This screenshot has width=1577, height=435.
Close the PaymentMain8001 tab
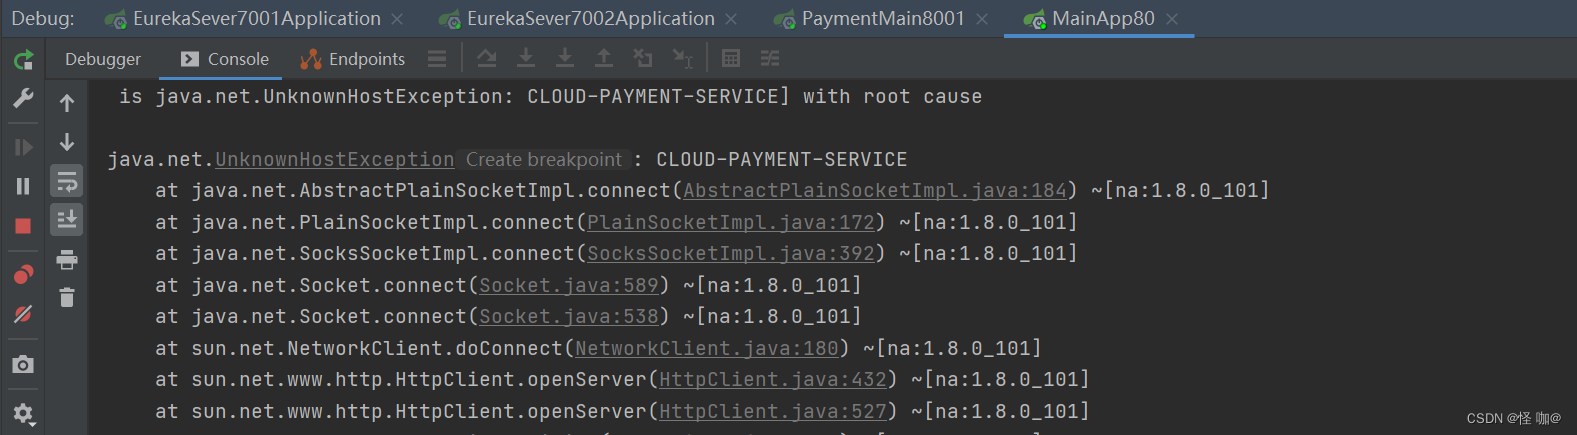point(982,19)
